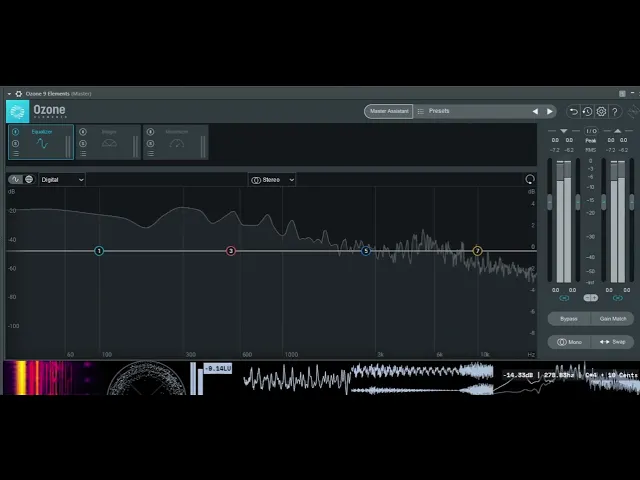Click the input meter down-triangle icon

click(x=564, y=131)
